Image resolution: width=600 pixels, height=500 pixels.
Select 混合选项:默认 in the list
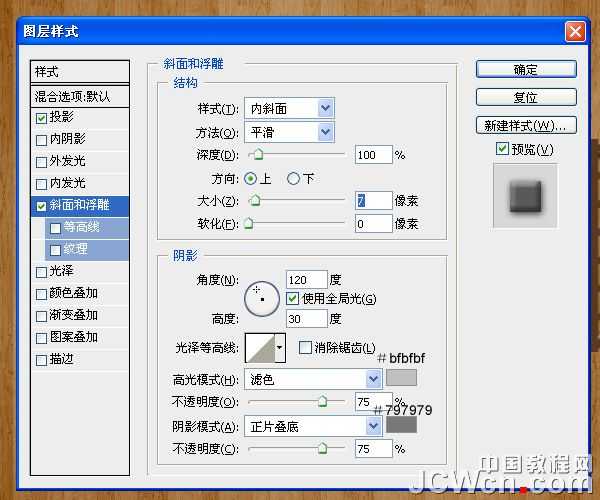pyautogui.click(x=80, y=96)
